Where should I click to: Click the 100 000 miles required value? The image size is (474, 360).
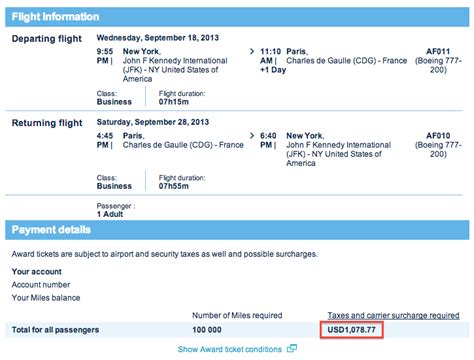(x=207, y=330)
